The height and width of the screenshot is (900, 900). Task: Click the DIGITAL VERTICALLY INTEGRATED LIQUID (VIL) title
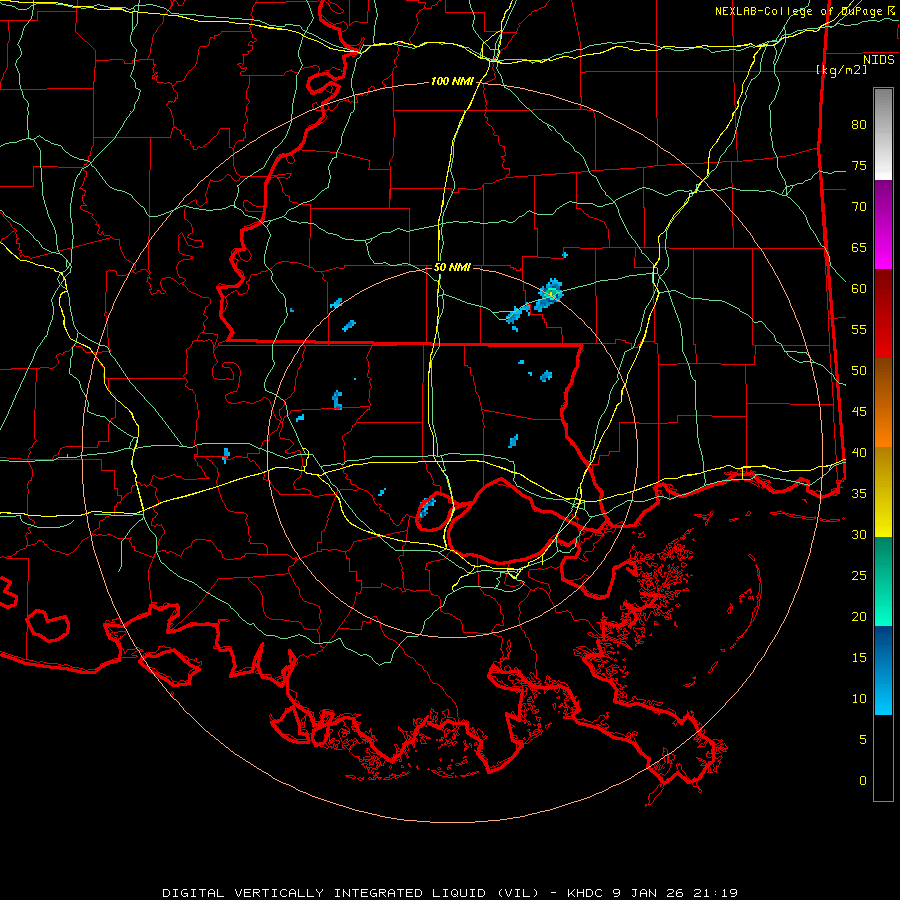[x=350, y=893]
